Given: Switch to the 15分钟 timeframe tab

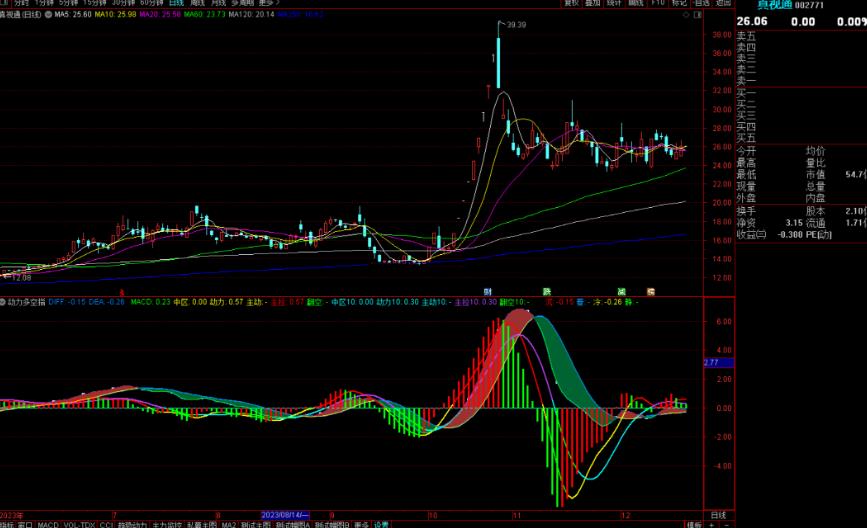Looking at the screenshot, I should [x=95, y=3].
